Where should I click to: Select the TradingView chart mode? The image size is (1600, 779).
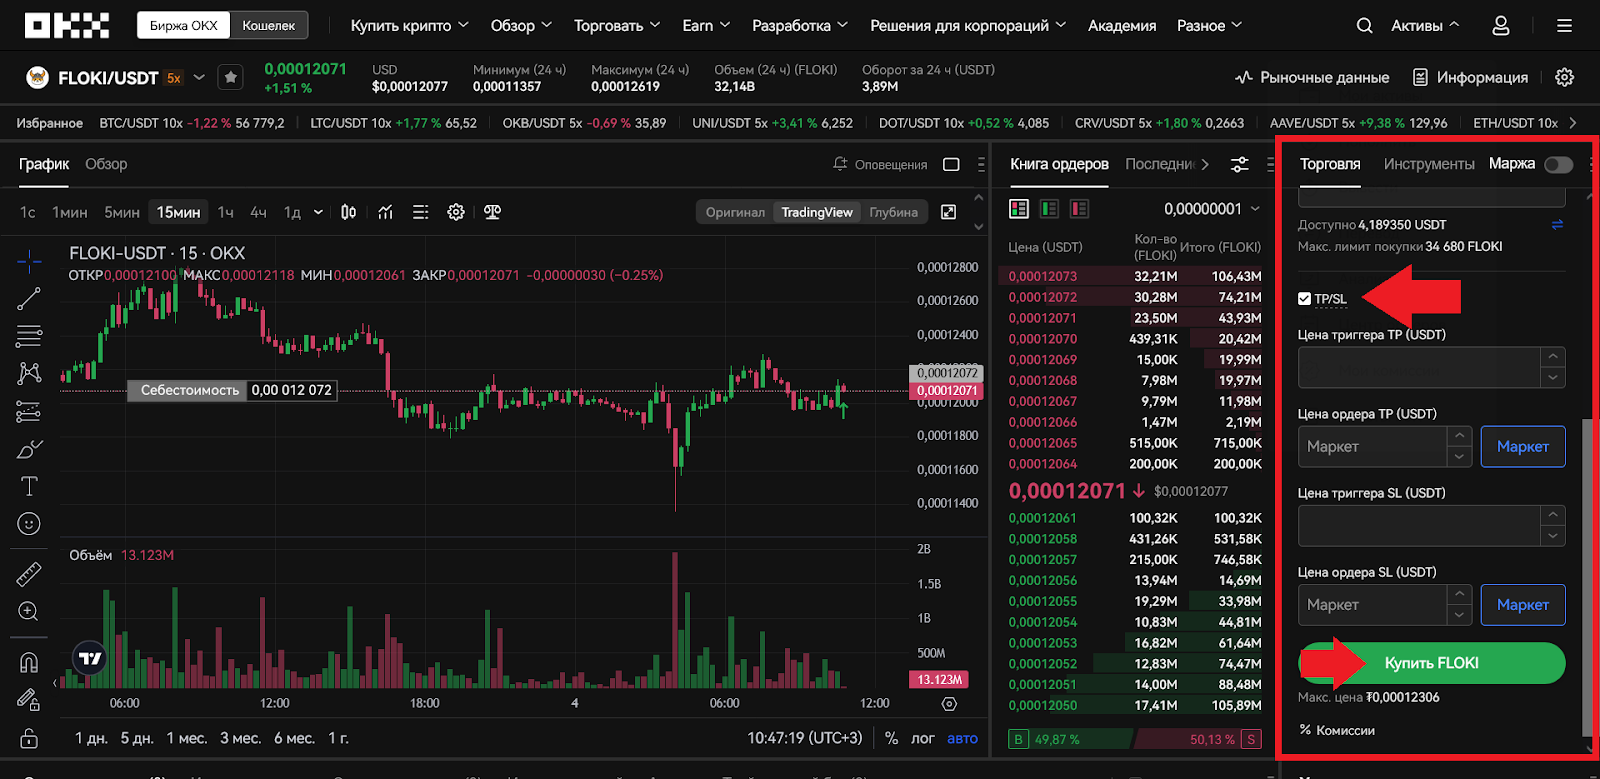(817, 212)
